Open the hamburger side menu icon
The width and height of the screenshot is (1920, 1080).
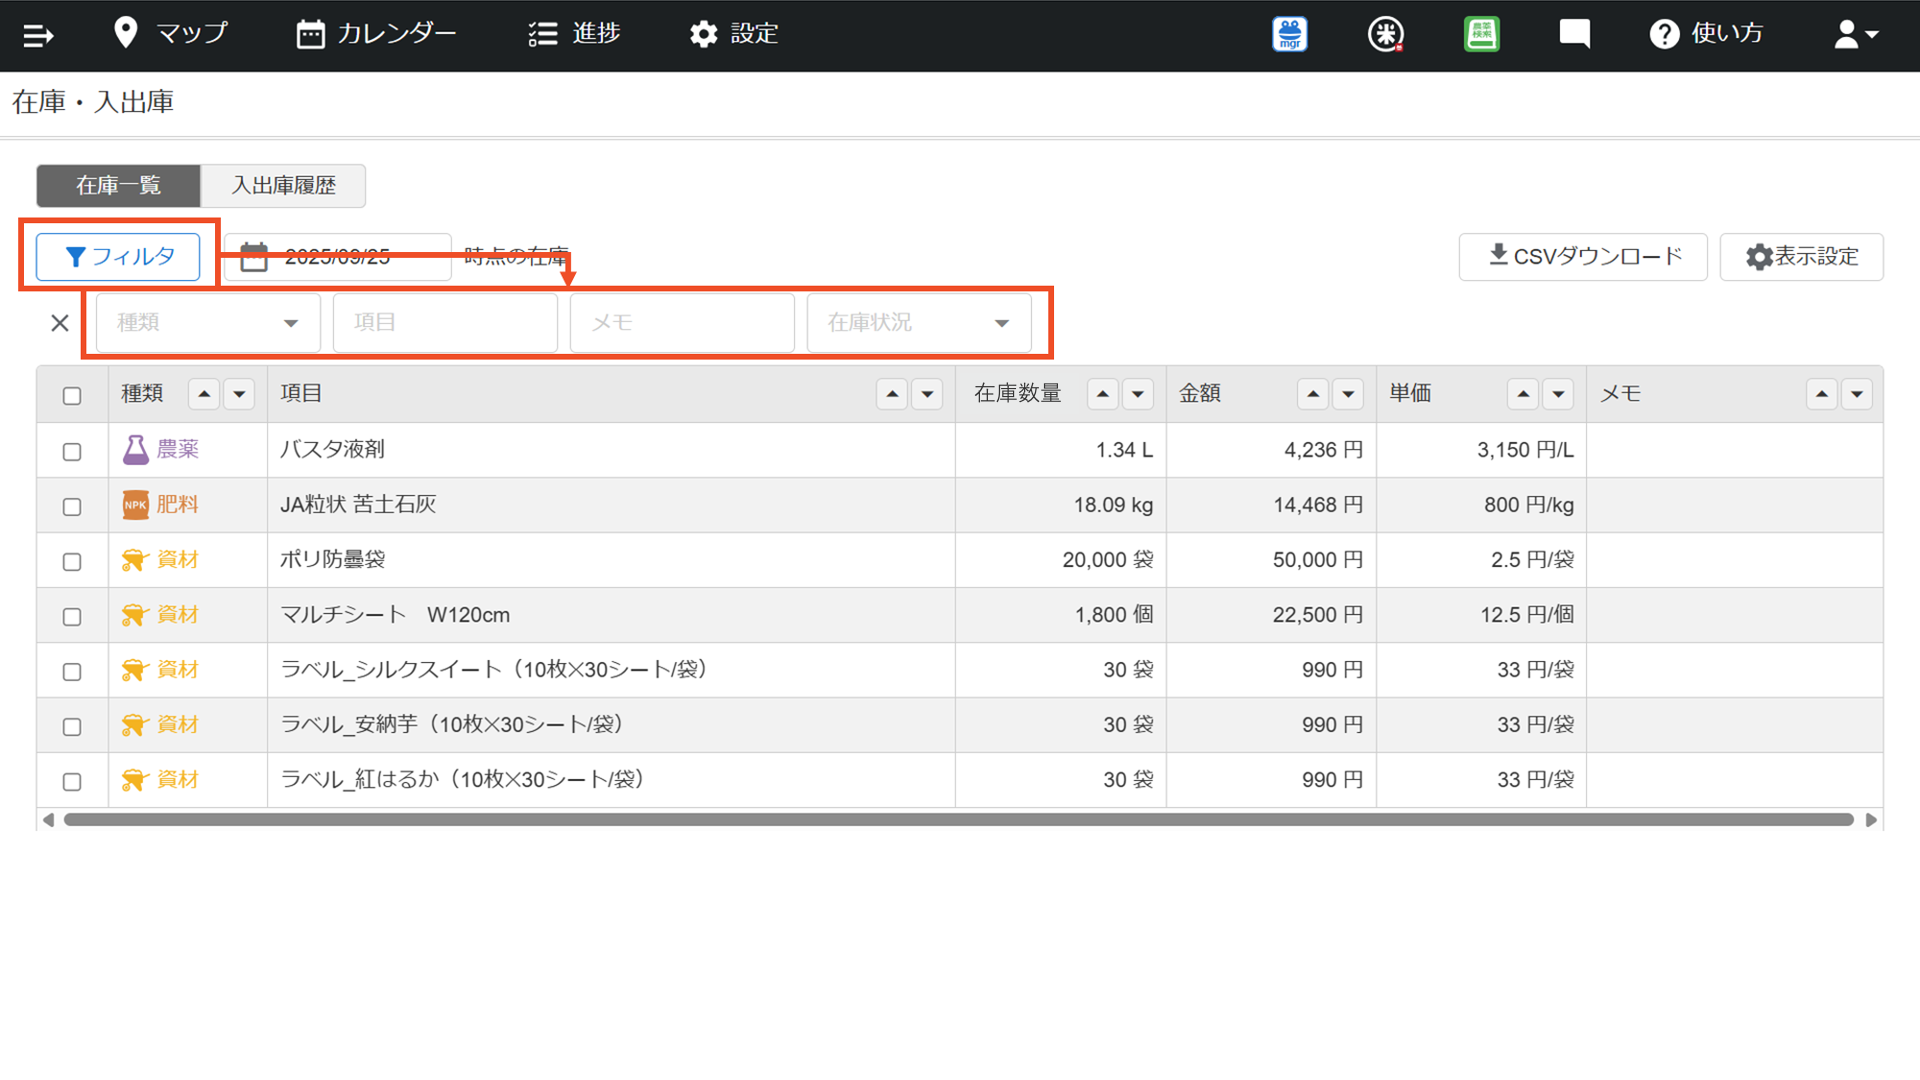[x=38, y=36]
